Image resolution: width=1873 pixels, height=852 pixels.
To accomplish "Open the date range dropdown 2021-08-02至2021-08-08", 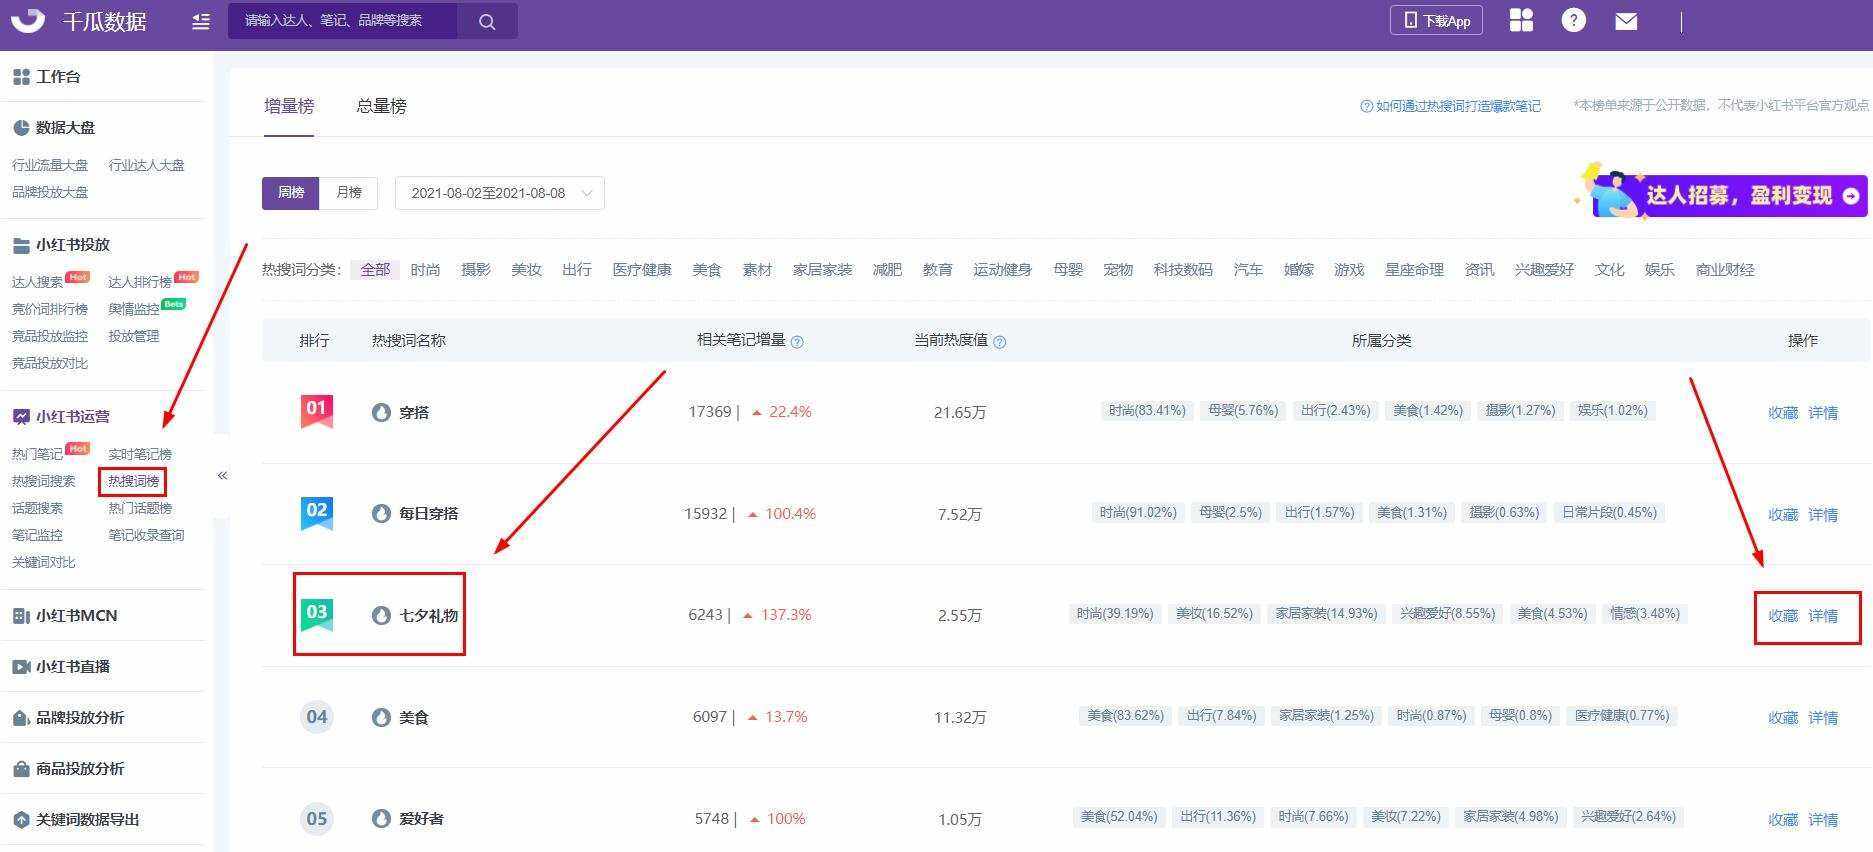I will pos(500,193).
